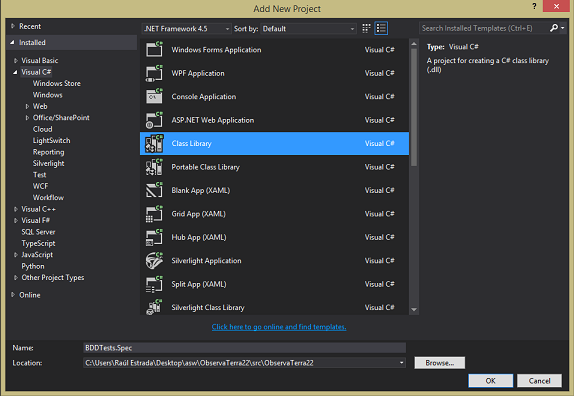
Task: Switch to small icons view
Action: coord(366,29)
